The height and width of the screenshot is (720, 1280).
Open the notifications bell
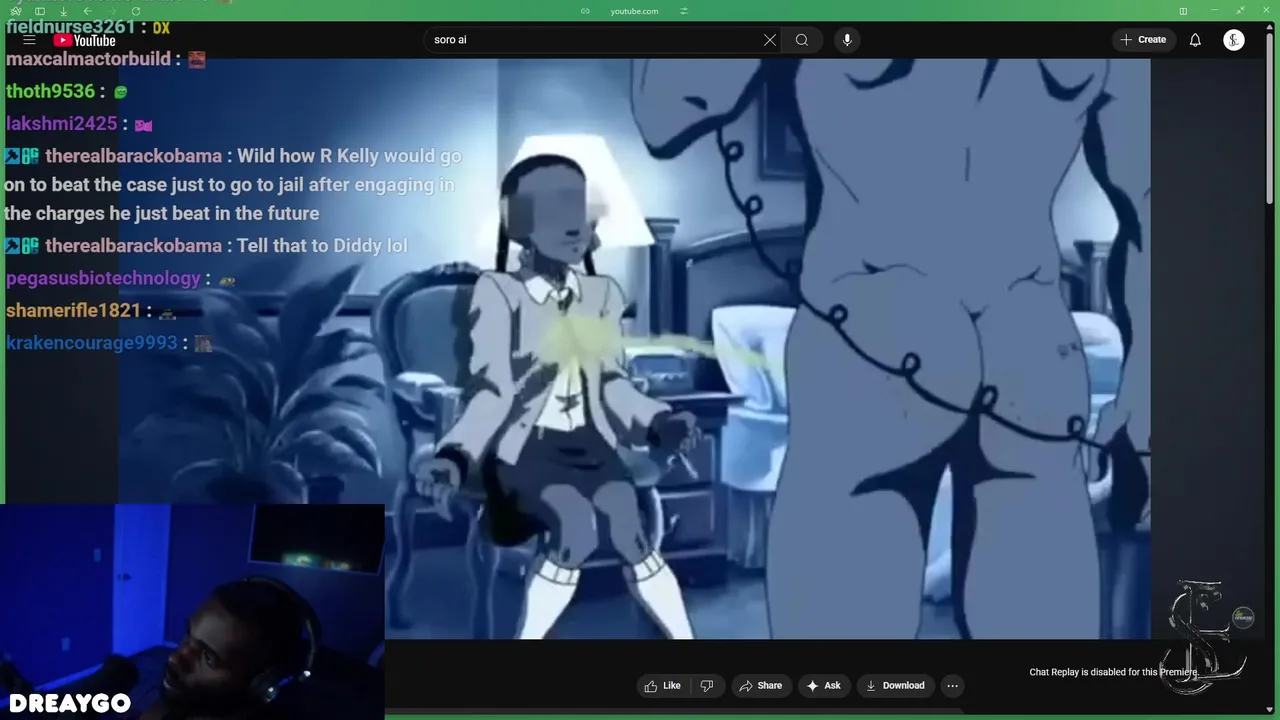click(1195, 40)
